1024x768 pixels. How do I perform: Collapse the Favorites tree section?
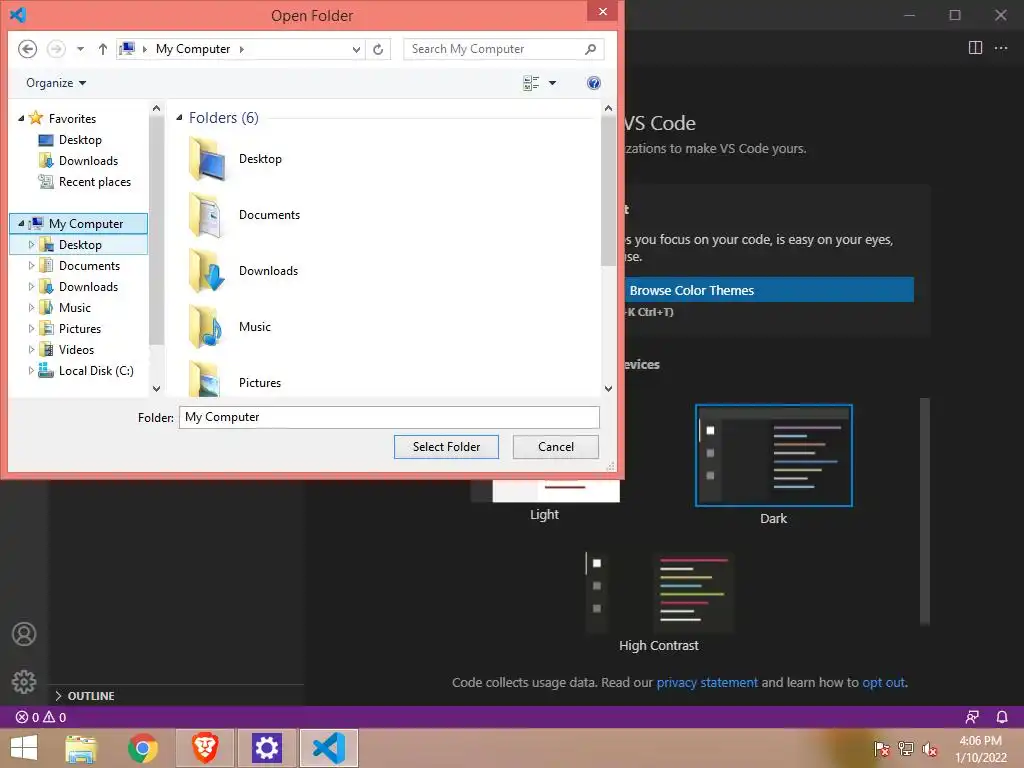(x=21, y=118)
